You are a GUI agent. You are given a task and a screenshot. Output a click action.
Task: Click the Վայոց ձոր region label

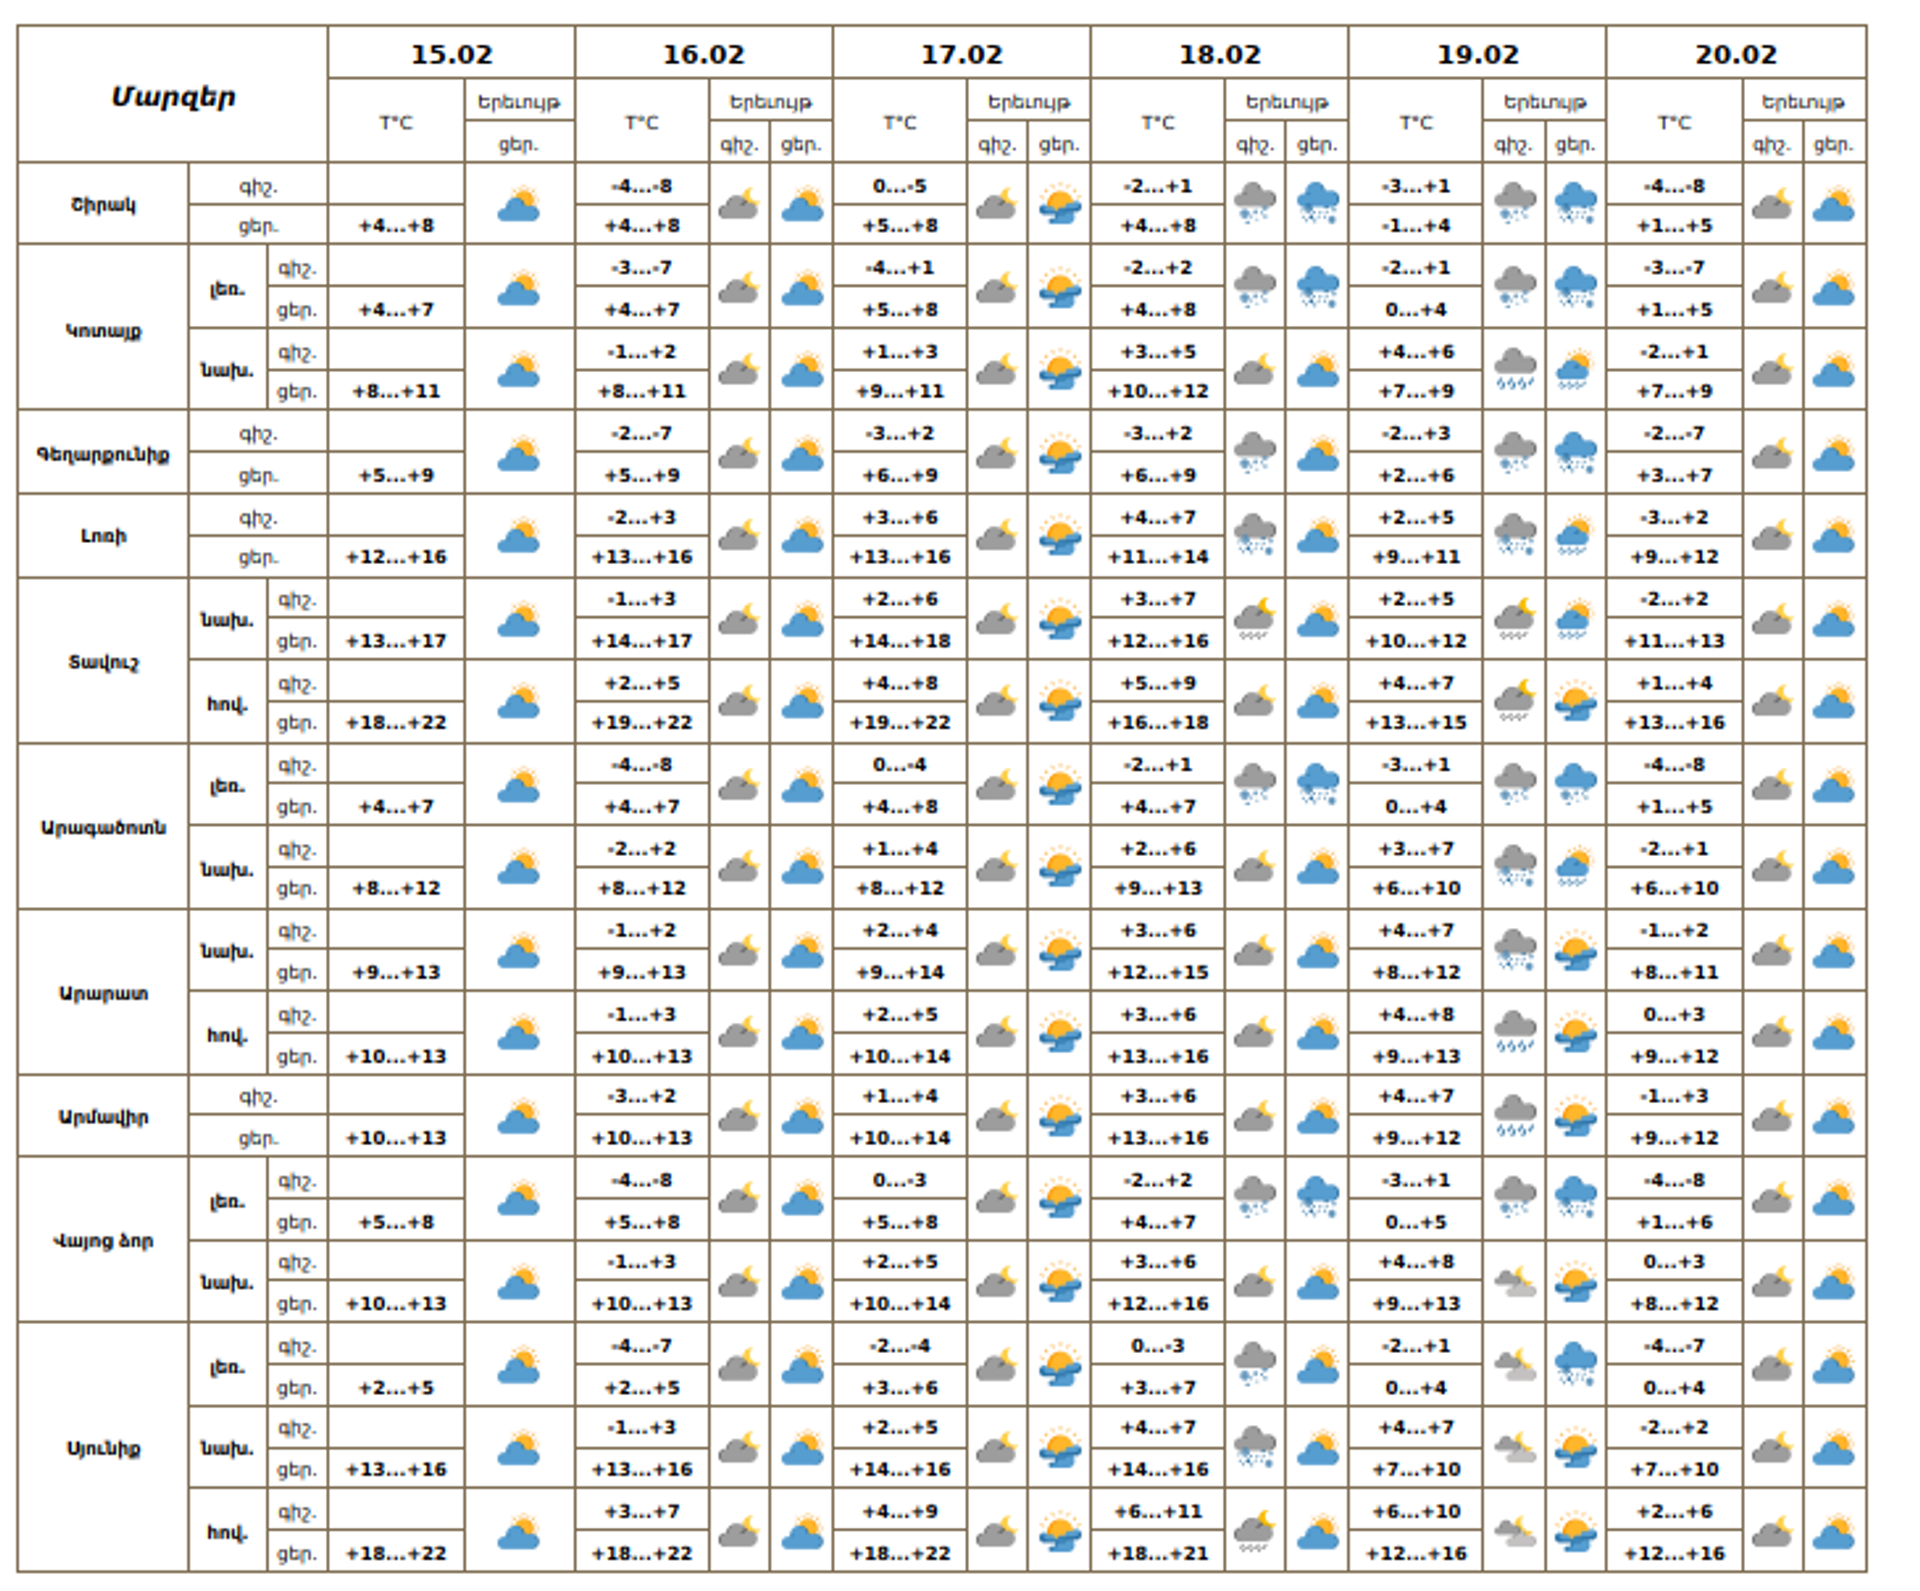click(x=103, y=1241)
